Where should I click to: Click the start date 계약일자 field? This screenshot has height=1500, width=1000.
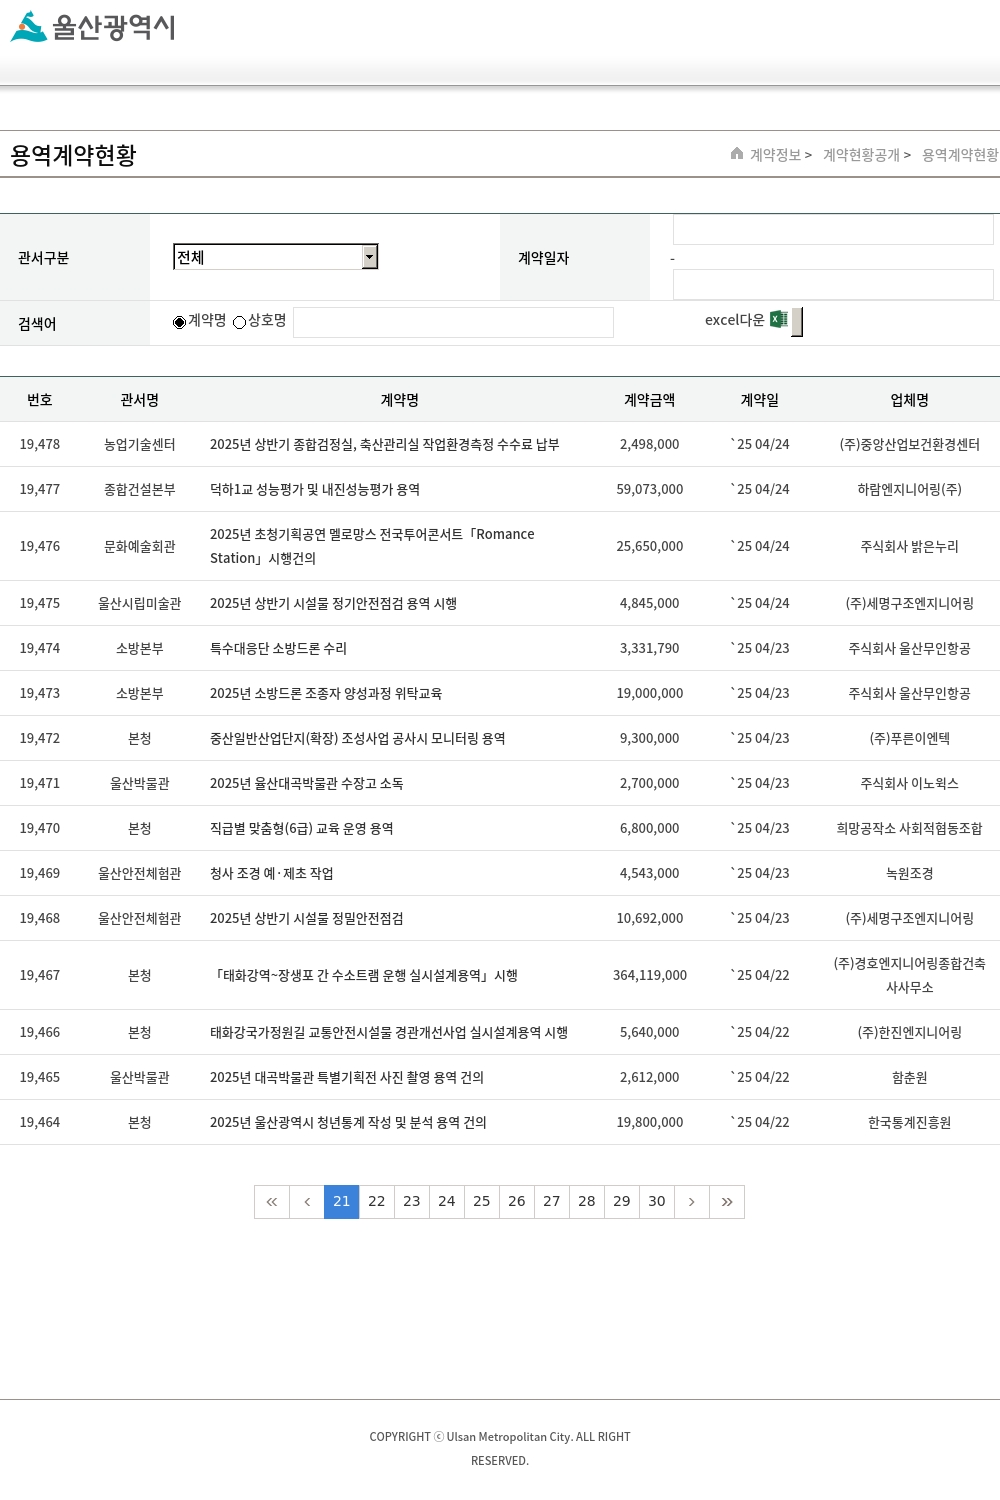coord(833,229)
